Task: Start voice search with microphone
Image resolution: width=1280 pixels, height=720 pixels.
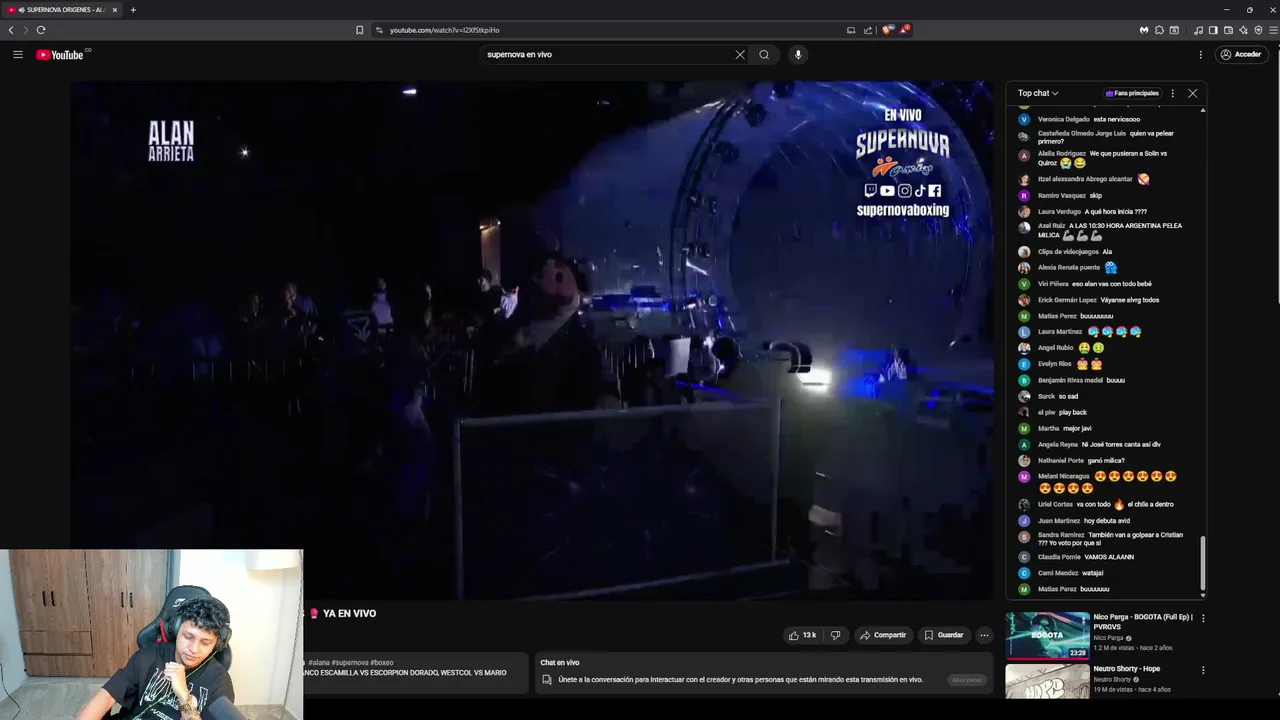Action: coord(798,54)
